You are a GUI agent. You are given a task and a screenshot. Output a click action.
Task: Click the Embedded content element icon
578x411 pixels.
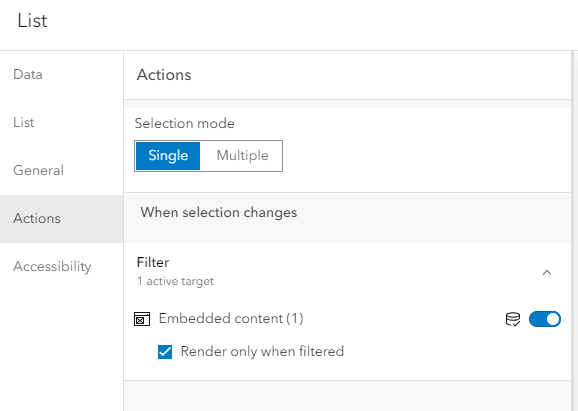pos(142,319)
